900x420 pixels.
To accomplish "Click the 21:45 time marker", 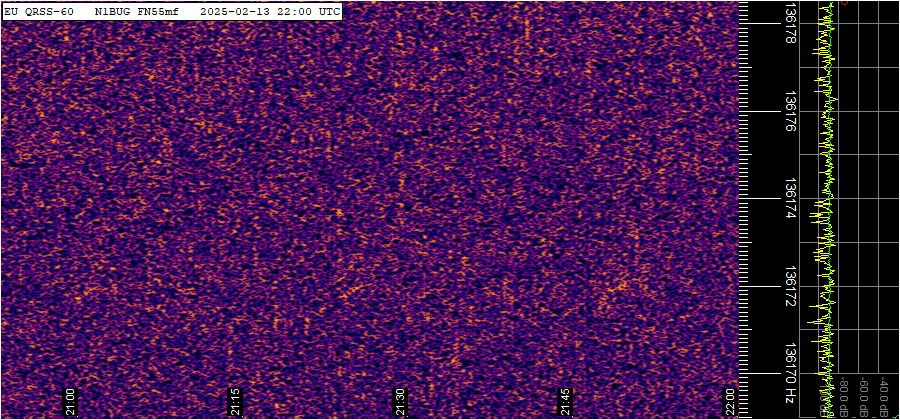I will coord(565,402).
